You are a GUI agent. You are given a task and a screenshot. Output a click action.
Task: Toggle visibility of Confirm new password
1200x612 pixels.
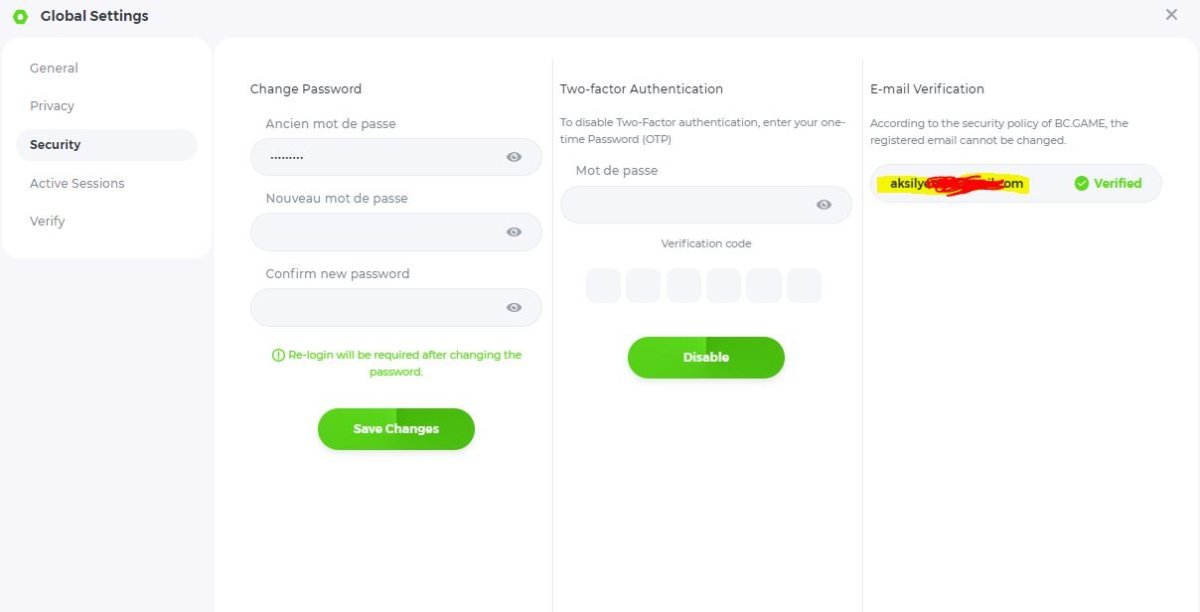[514, 308]
